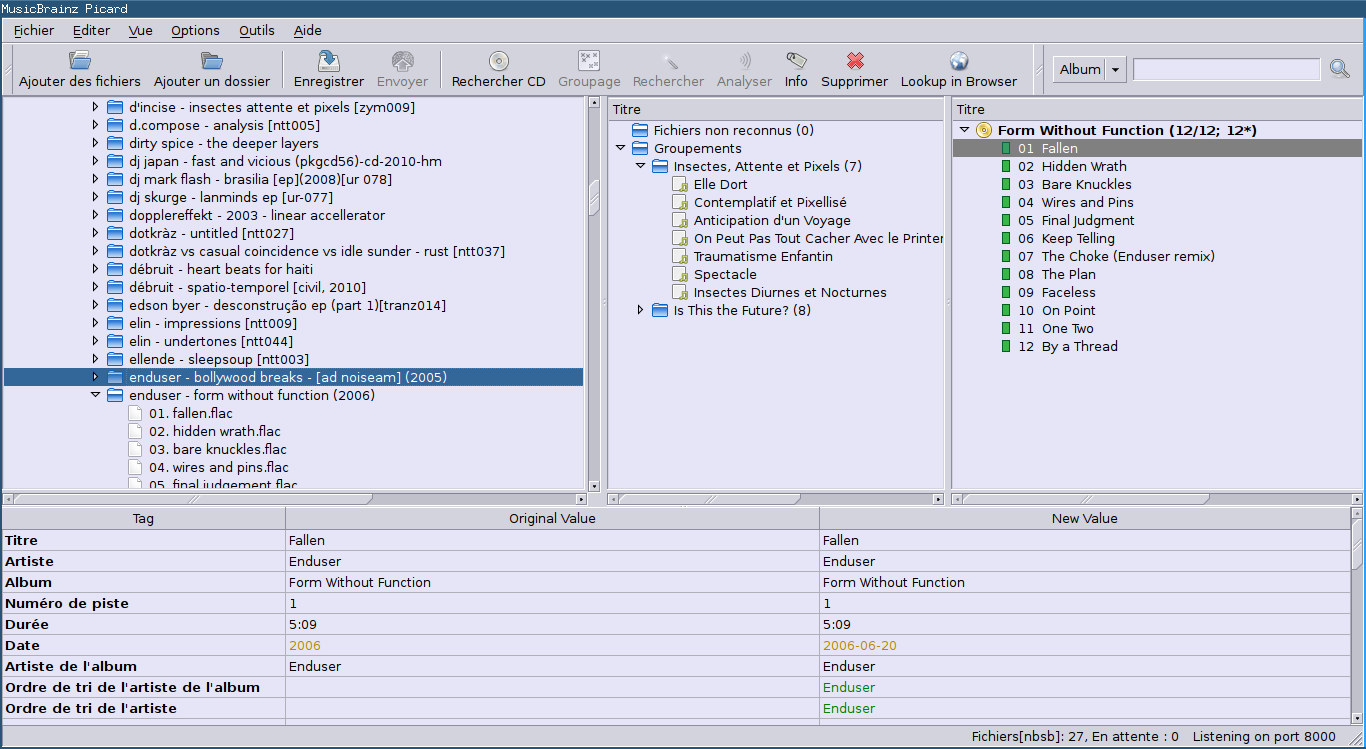Screen dimensions: 1366x749
Task: Click the horizontal scrollbar under the cluster pane
Action: (776, 498)
